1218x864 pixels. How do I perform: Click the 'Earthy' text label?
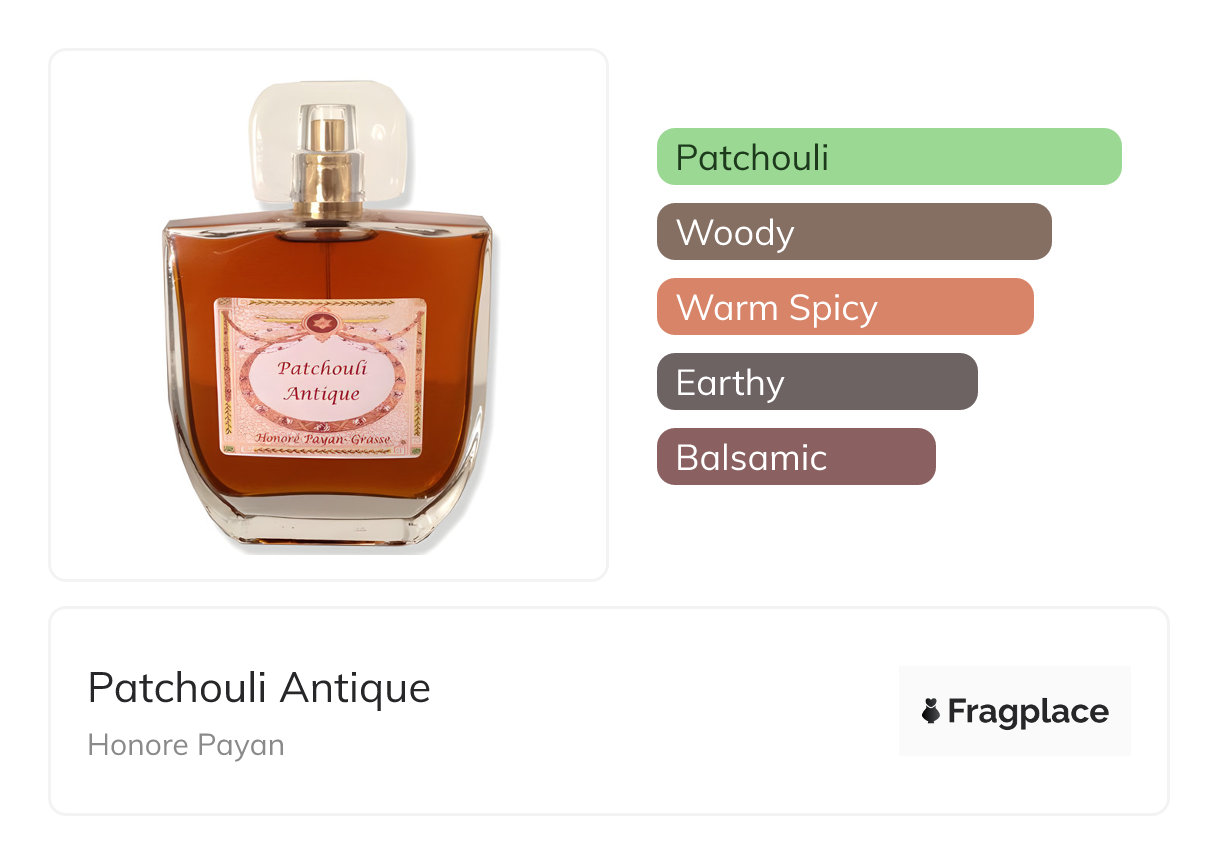tap(730, 383)
